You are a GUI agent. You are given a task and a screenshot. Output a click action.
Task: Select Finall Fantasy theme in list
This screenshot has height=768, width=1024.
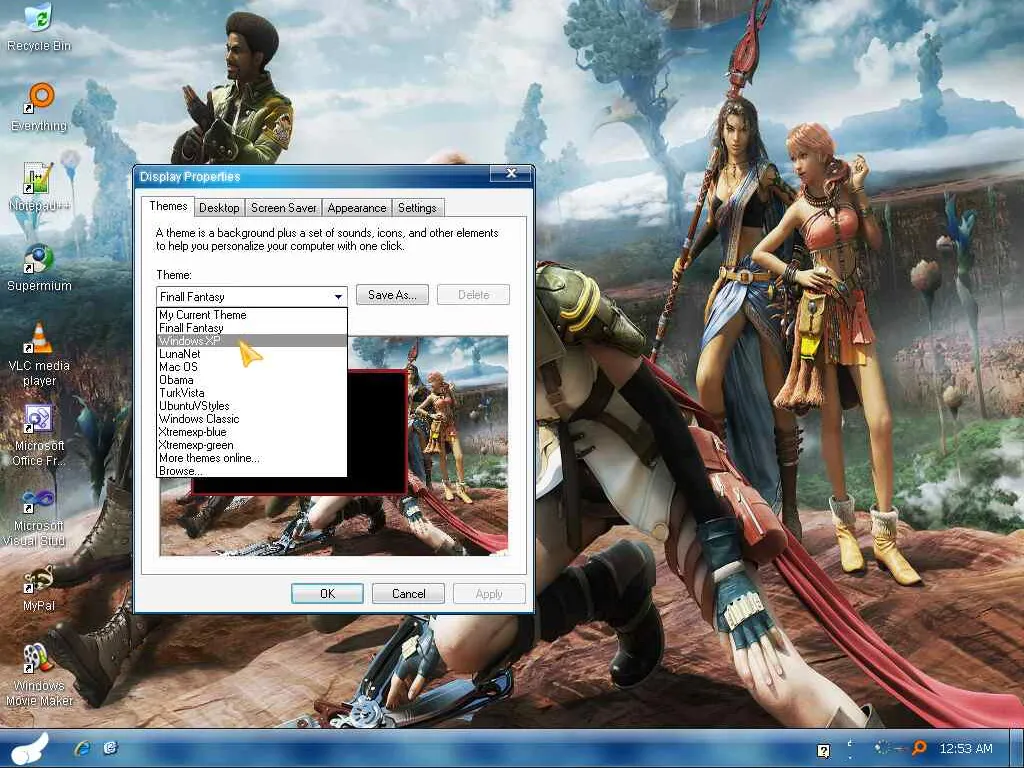[251, 328]
